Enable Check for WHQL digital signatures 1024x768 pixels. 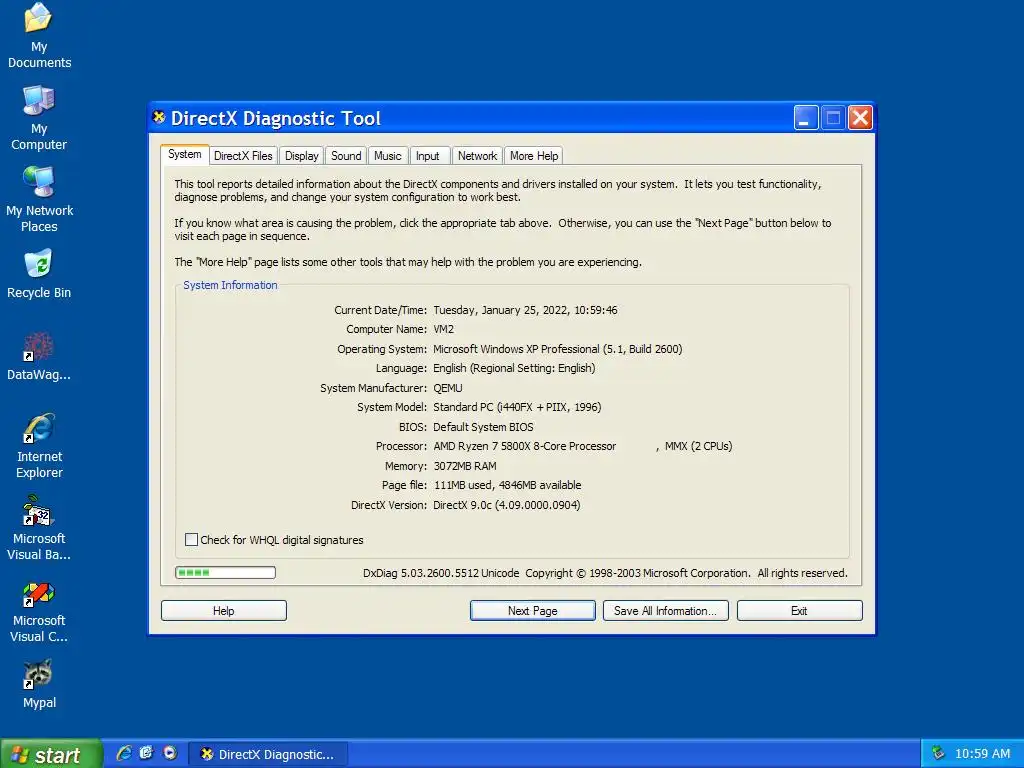click(x=191, y=539)
